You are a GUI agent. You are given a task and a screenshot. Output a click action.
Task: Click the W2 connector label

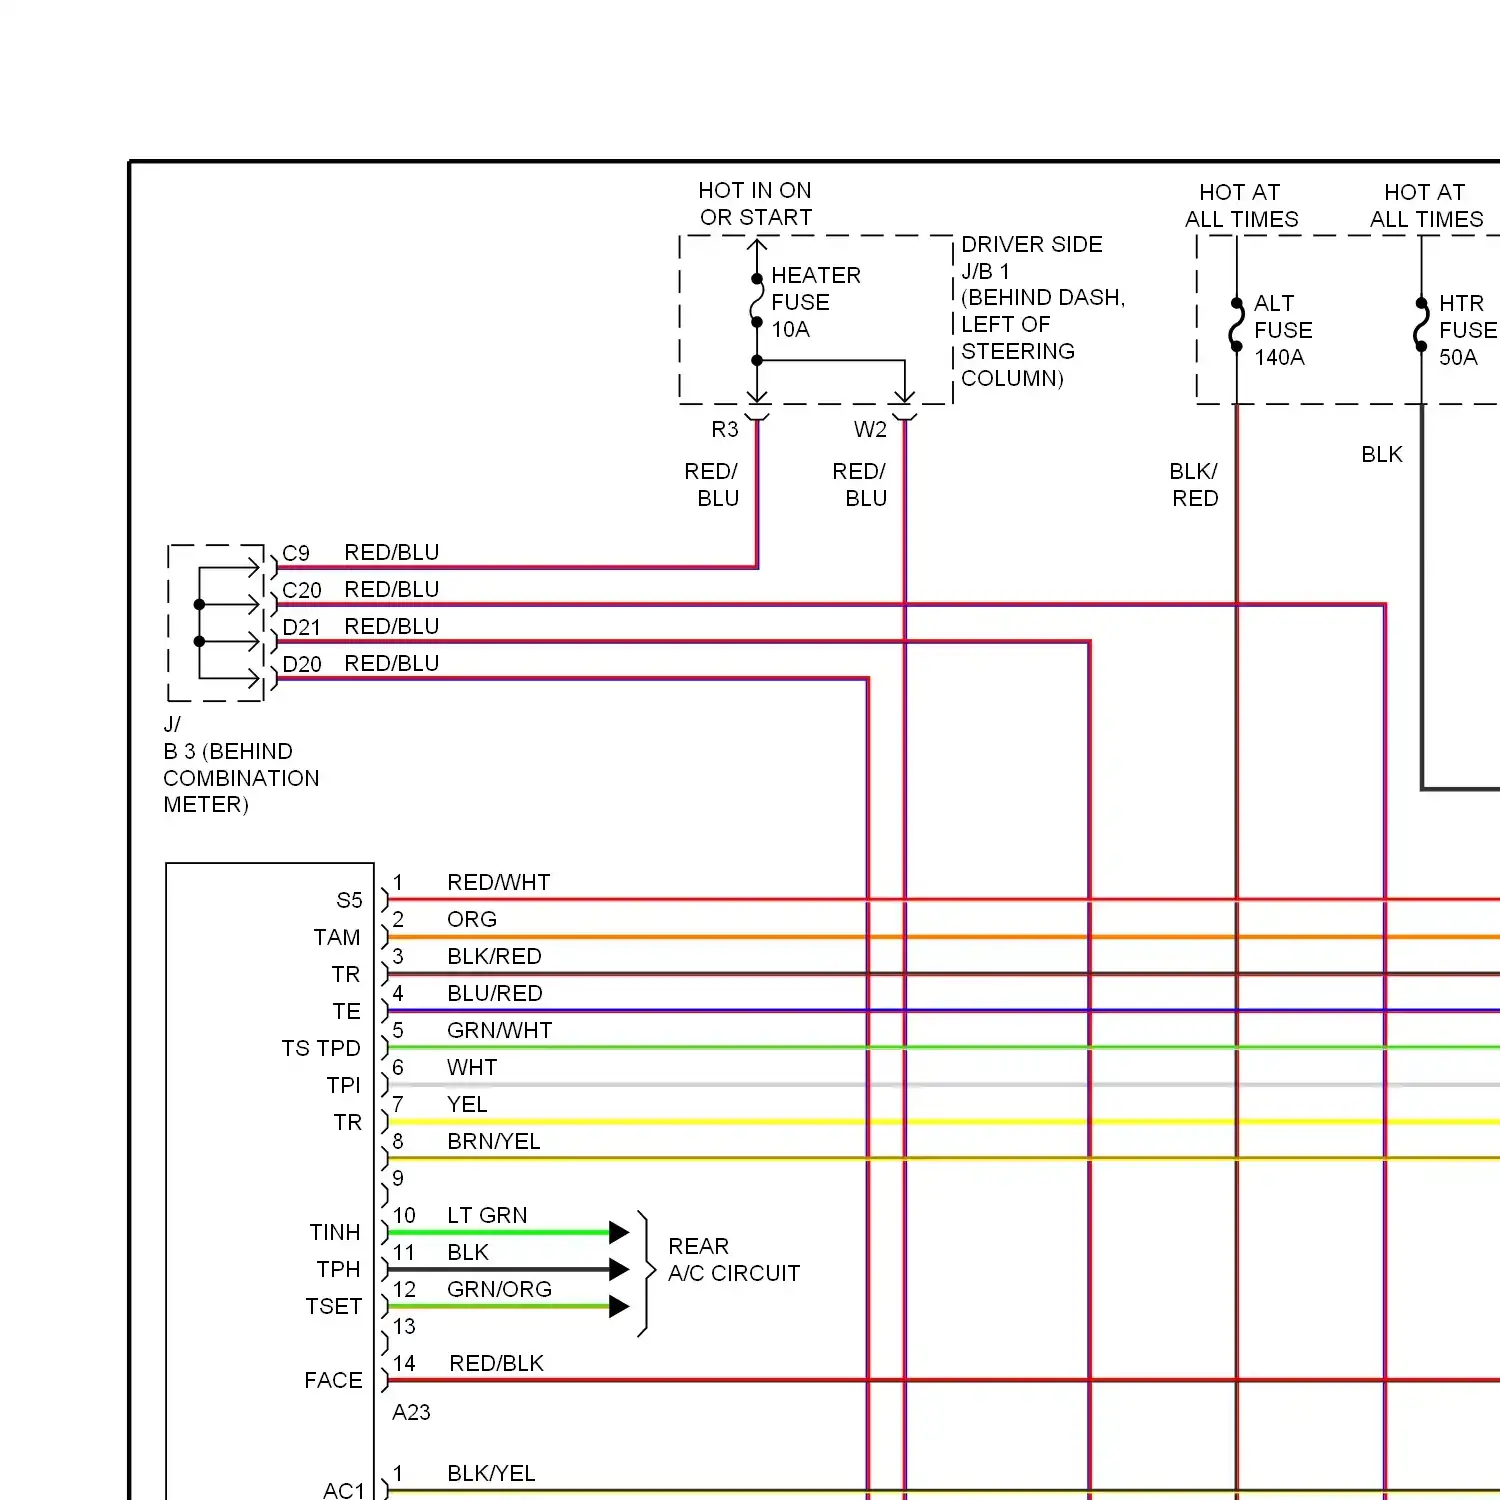coord(870,429)
